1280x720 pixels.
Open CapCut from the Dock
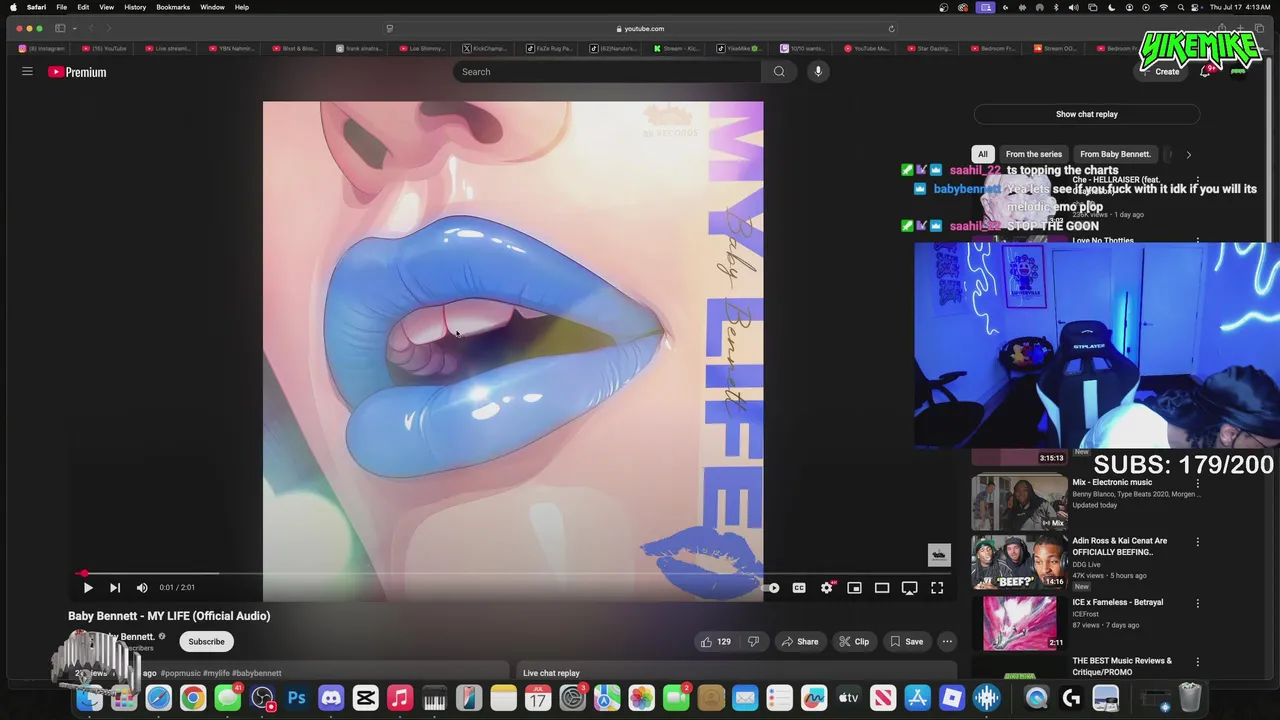(x=365, y=698)
